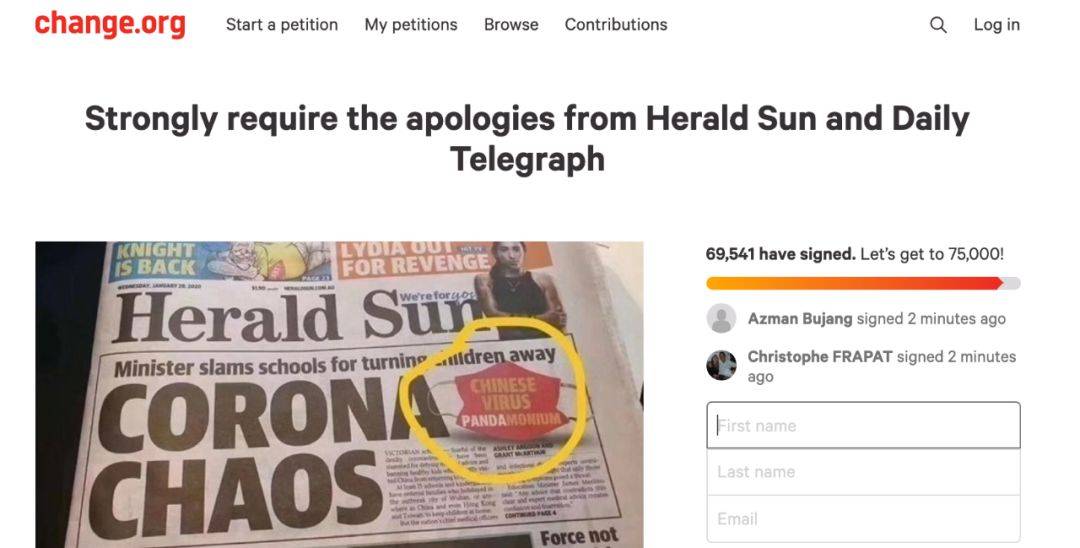Focus the First name field
Screen dimensions: 1080x548
click(x=864, y=425)
